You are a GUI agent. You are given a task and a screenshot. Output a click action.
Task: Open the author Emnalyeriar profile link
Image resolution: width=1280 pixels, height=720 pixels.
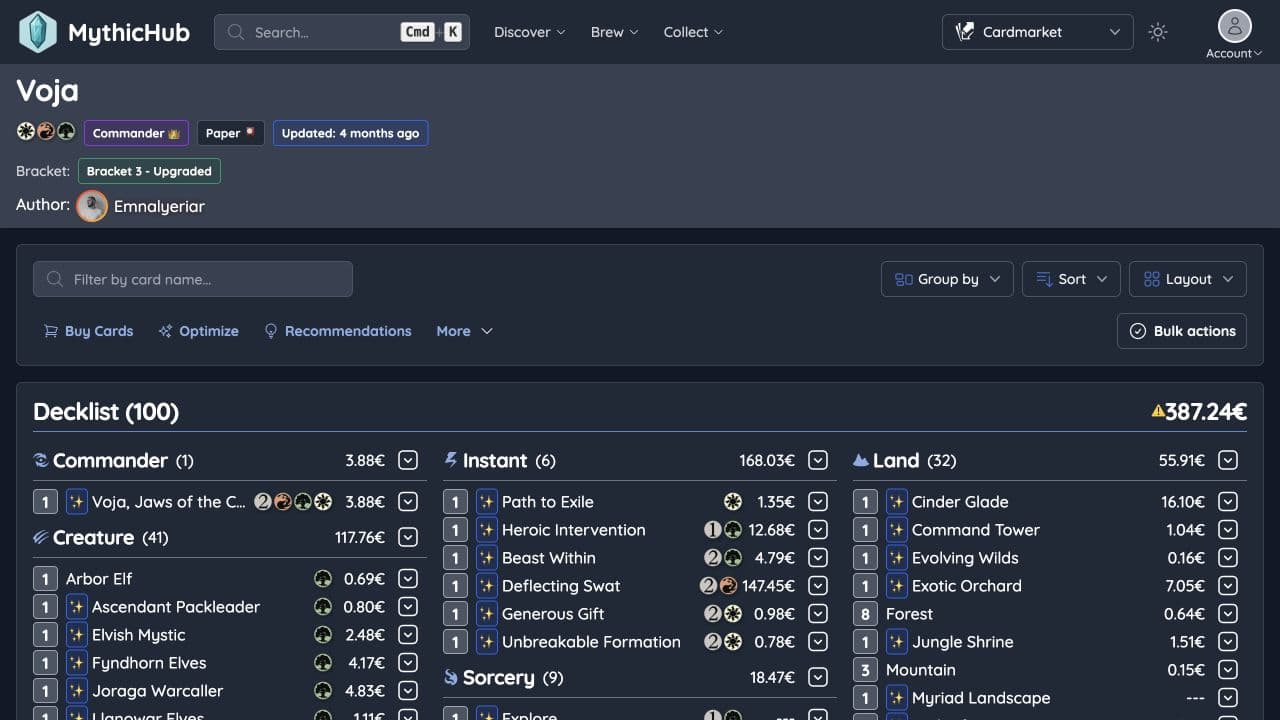pos(159,206)
